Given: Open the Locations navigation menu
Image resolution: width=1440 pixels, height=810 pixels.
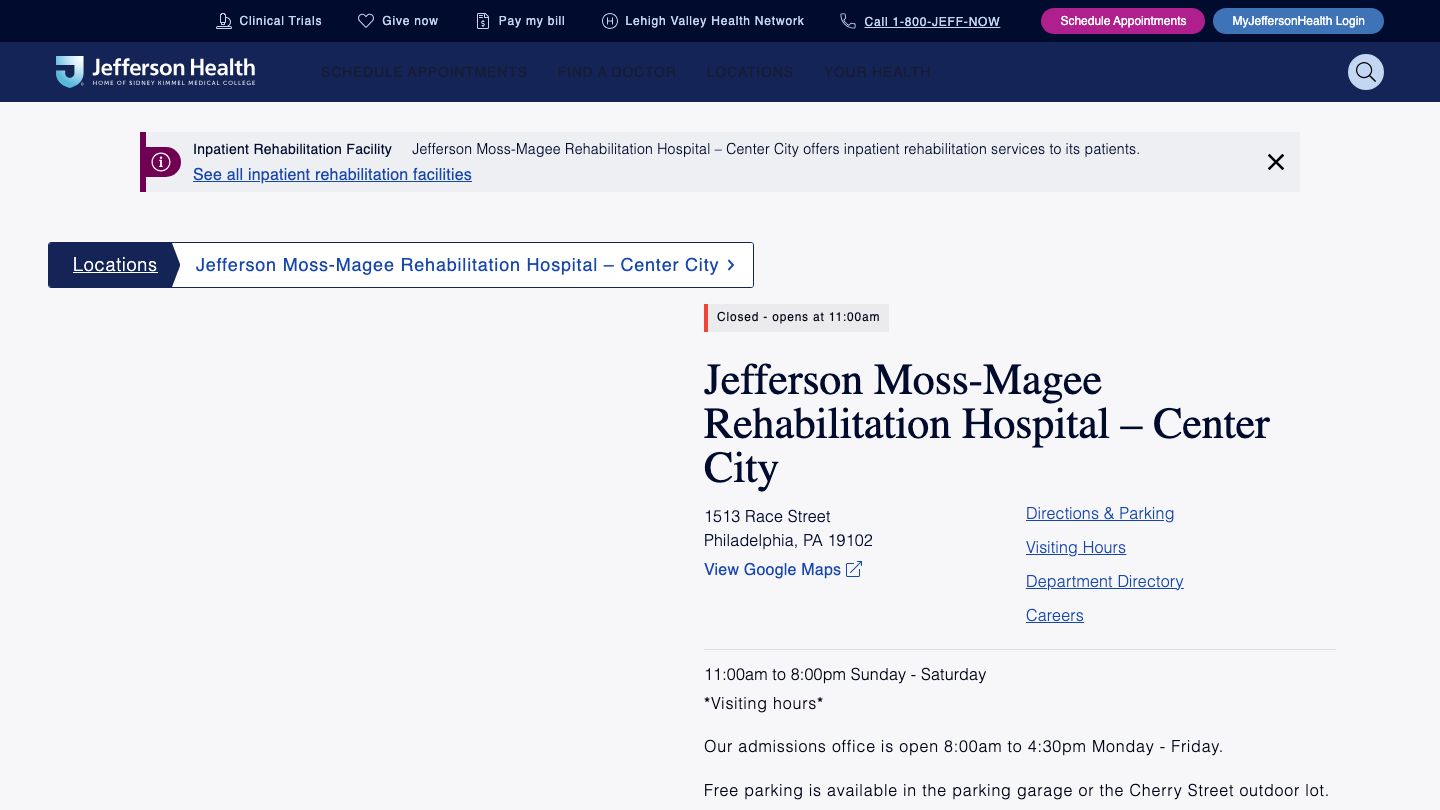Looking at the screenshot, I should 749,72.
